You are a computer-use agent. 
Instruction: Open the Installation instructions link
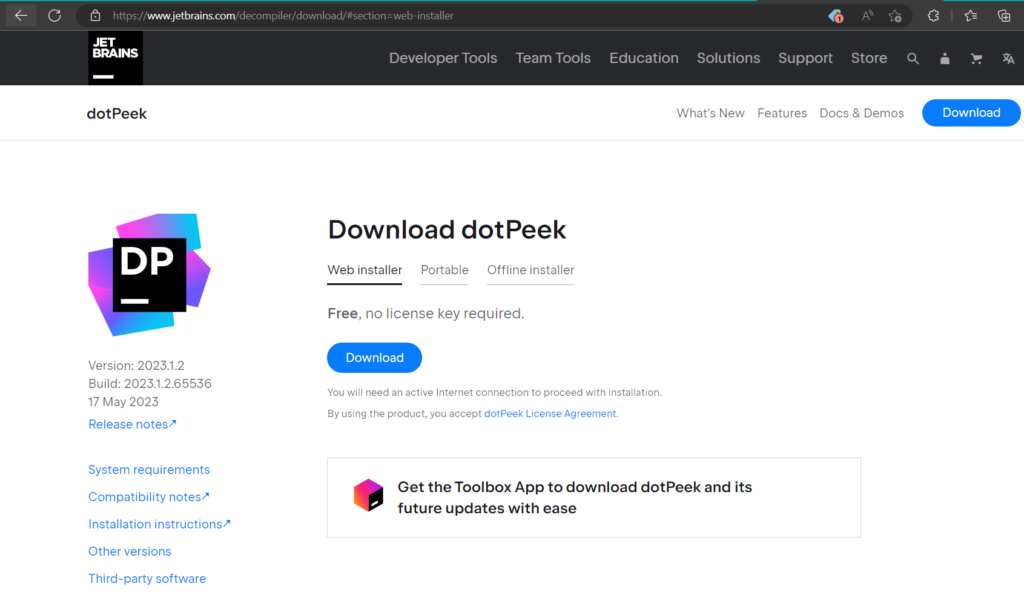pyautogui.click(x=159, y=524)
